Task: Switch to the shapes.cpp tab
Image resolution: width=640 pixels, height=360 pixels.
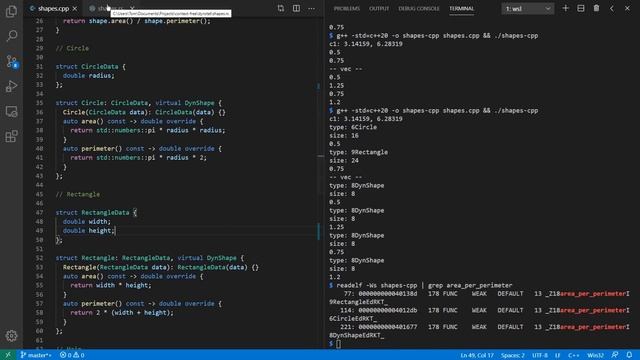Action: (53, 8)
